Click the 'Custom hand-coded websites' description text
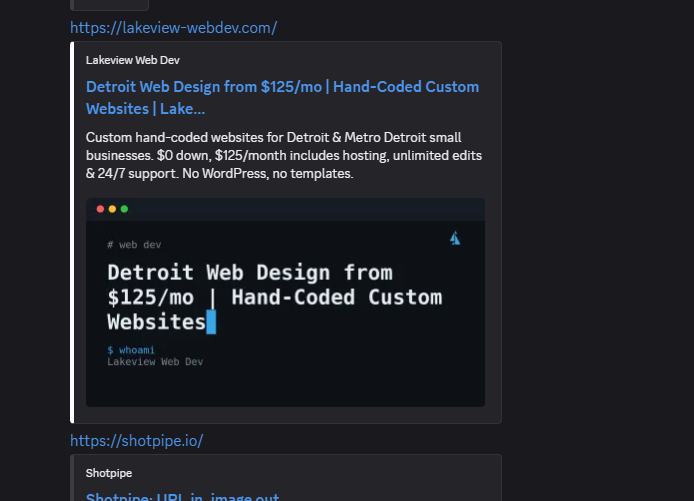The width and height of the screenshot is (694, 501). point(284,155)
